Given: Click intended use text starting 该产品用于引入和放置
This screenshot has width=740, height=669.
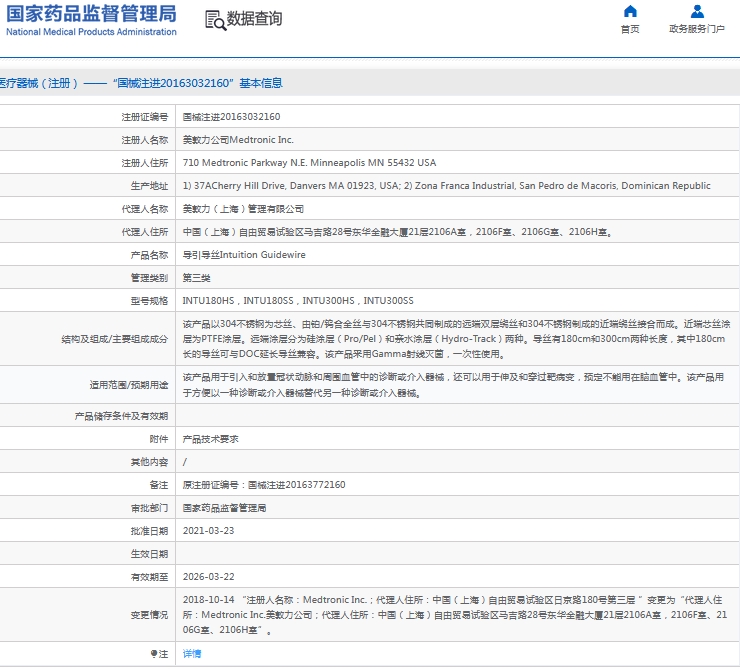Looking at the screenshot, I should click(453, 385).
